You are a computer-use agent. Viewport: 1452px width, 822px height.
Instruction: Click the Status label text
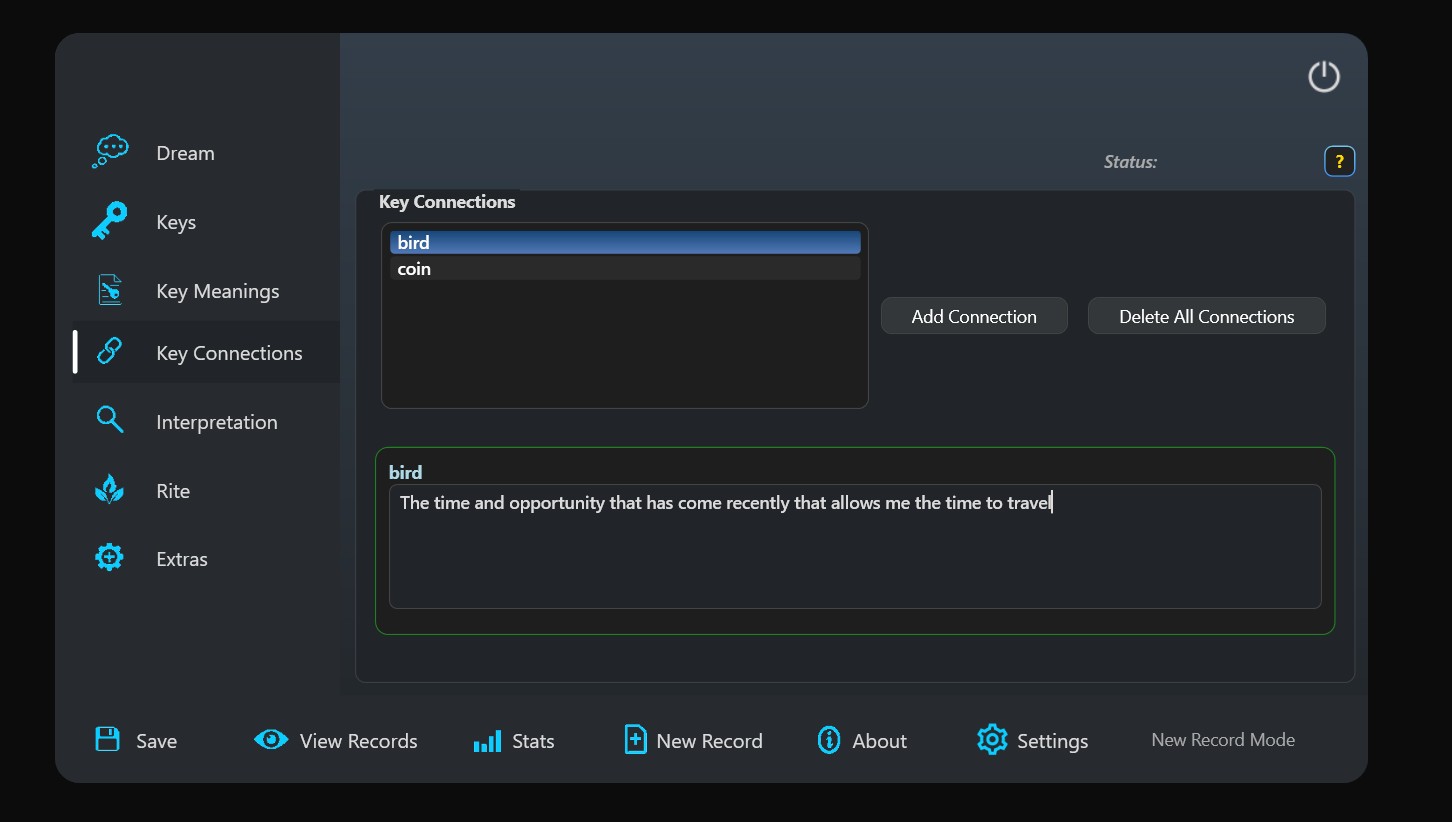[1130, 161]
